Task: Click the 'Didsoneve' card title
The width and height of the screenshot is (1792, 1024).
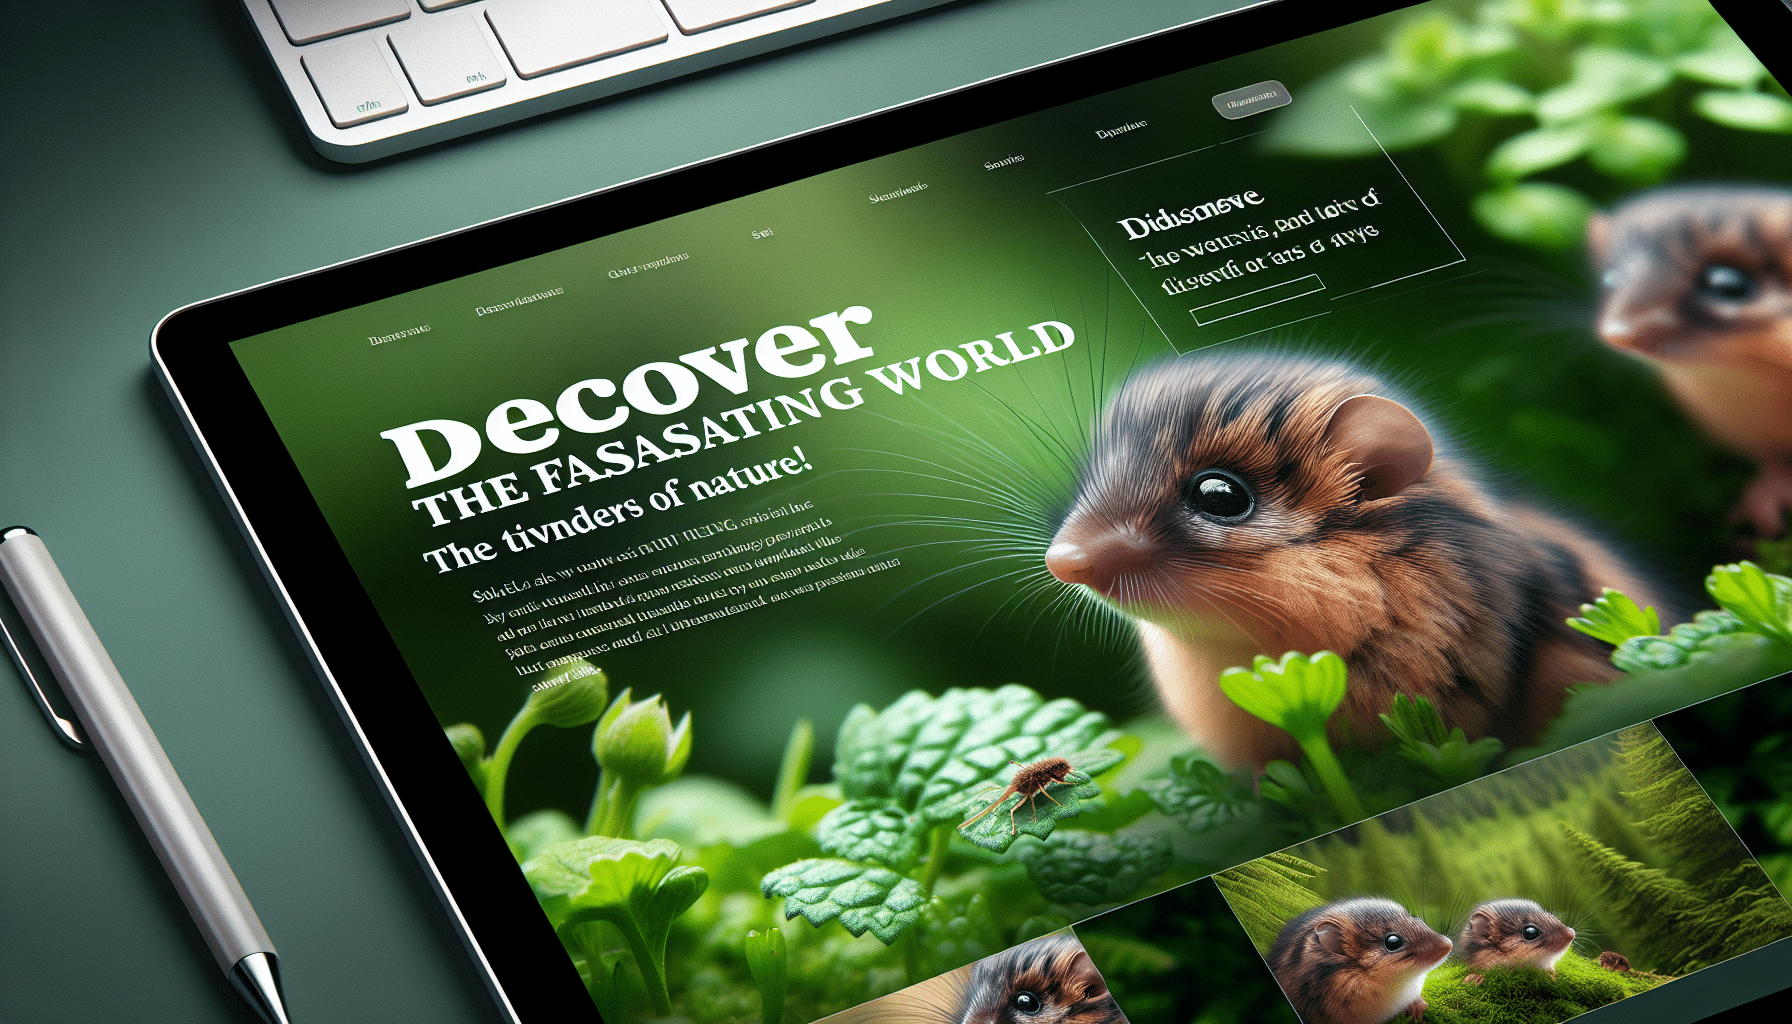Action: [x=1190, y=215]
